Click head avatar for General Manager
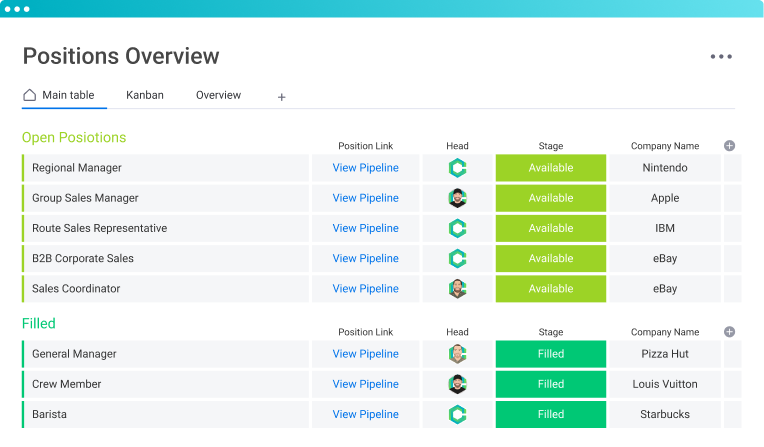The image size is (764, 447). (x=457, y=354)
